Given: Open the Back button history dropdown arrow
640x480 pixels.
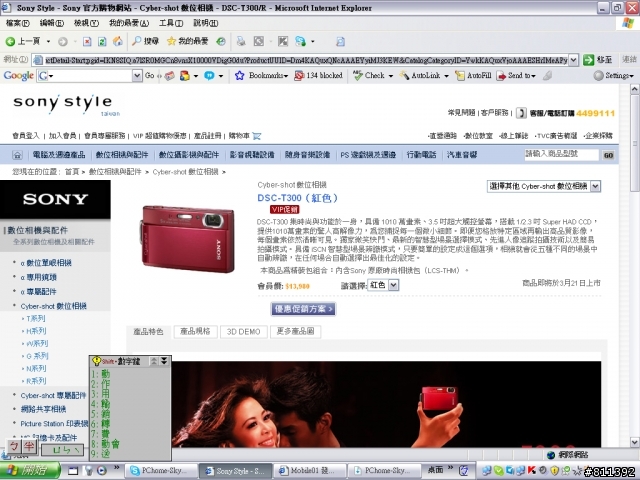Looking at the screenshot, I should pos(48,41).
